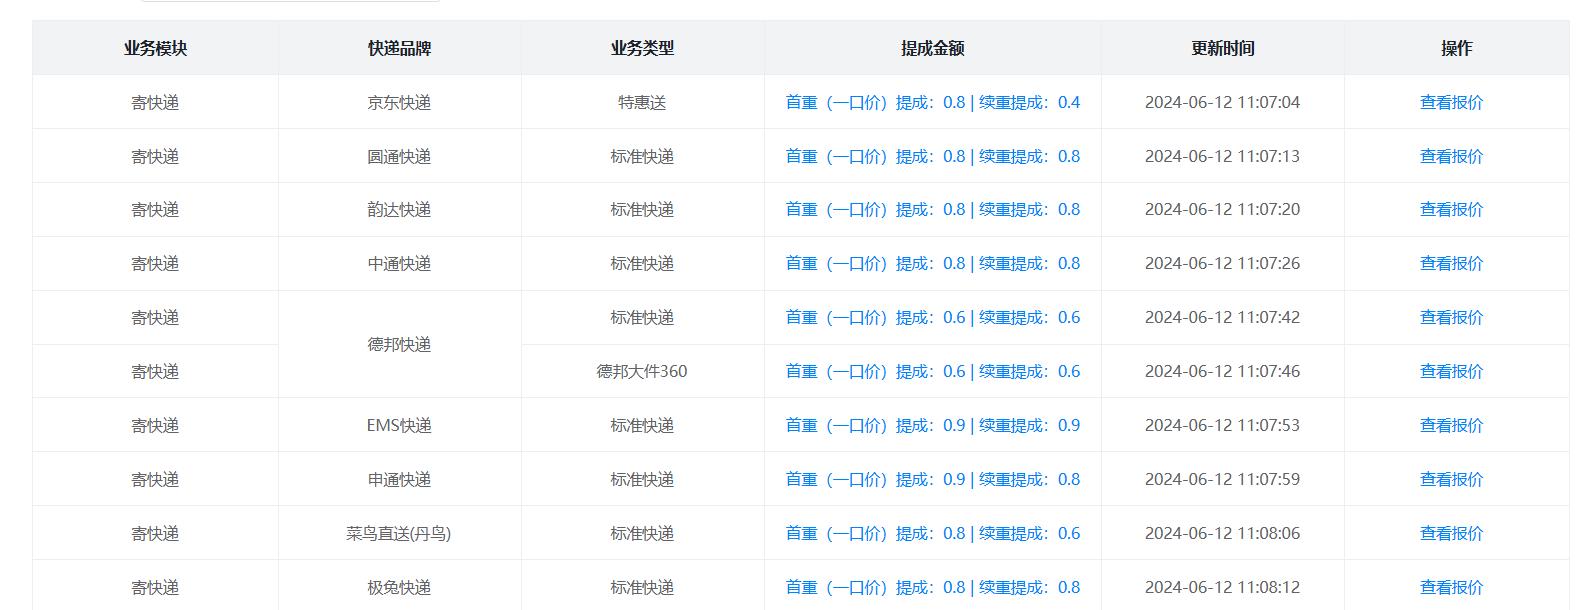Image resolution: width=1585 pixels, height=610 pixels.
Task: Click timestamp 2024-06-12 11:08:12
Action: point(1222,587)
